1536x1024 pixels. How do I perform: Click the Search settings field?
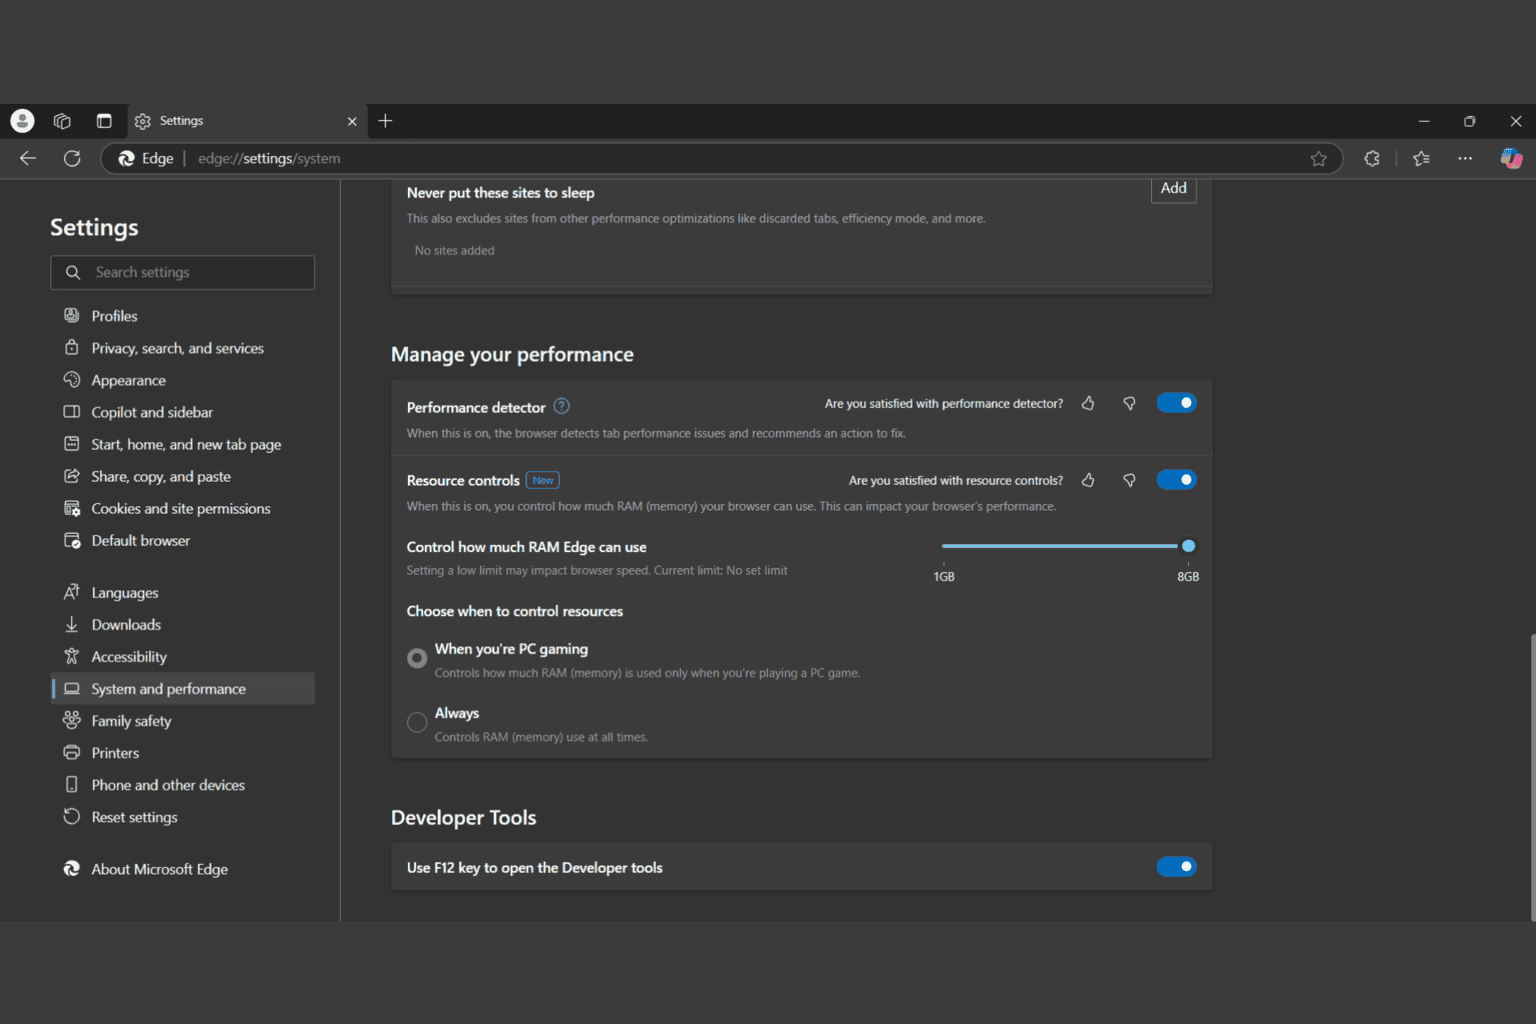183,272
